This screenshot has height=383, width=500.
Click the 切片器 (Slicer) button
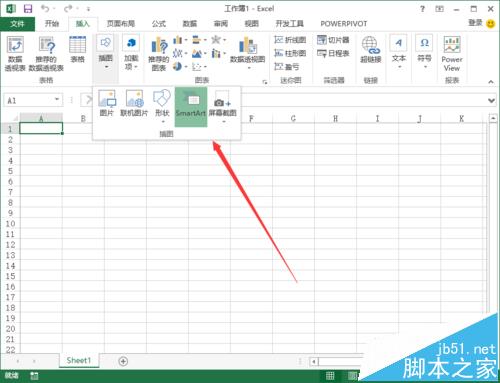(x=333, y=40)
